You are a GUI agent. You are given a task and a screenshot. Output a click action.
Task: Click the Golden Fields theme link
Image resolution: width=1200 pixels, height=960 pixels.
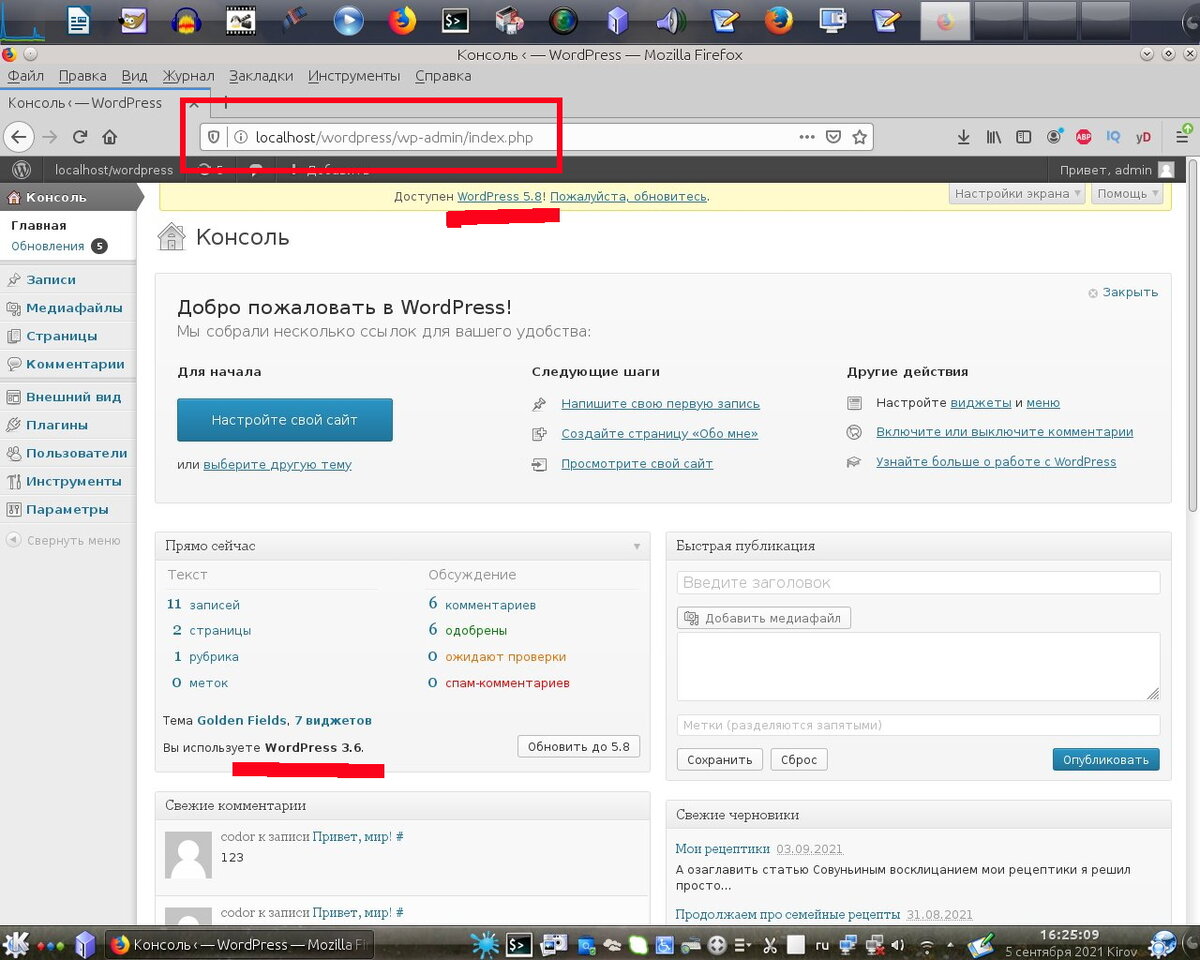242,720
